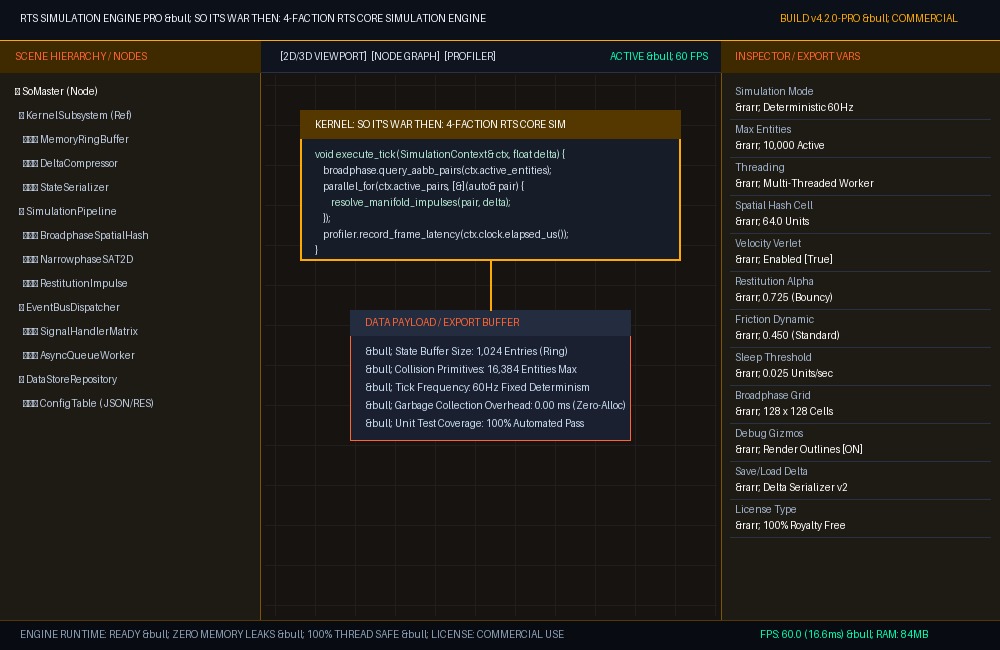The image size is (1000, 650).
Task: Select the BroadphaseSpatialHash node
Action: click(85, 235)
